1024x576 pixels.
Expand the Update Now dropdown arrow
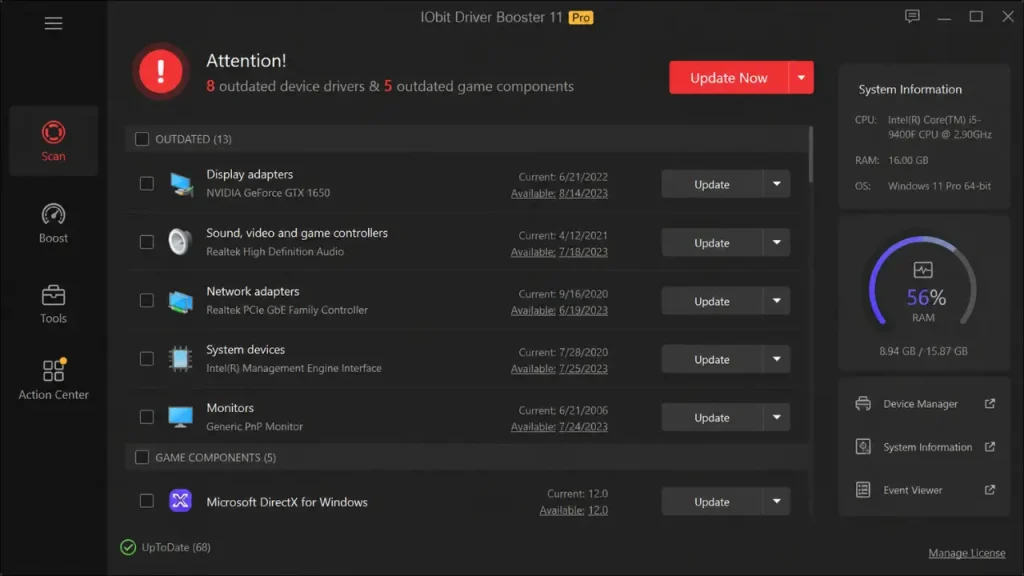point(801,78)
